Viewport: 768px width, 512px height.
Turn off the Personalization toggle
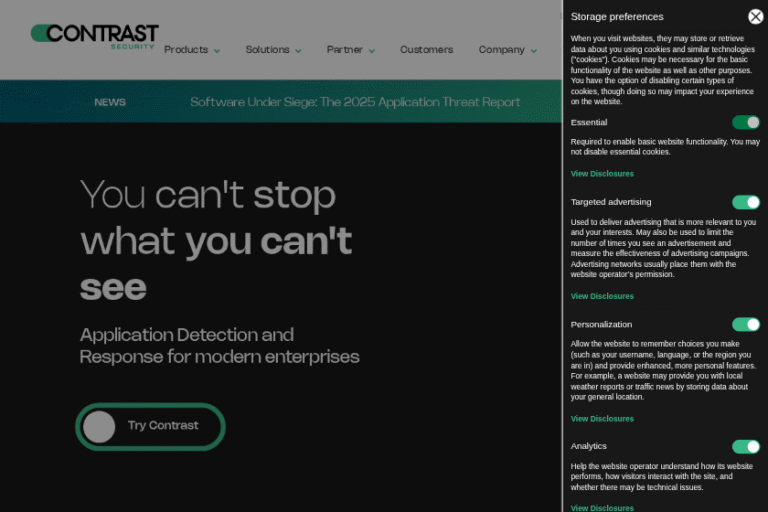point(745,324)
